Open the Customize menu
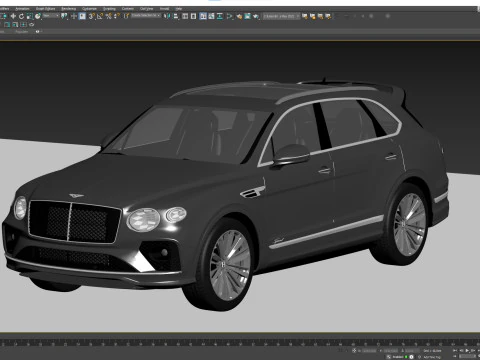480x360 pixels. click(x=89, y=9)
